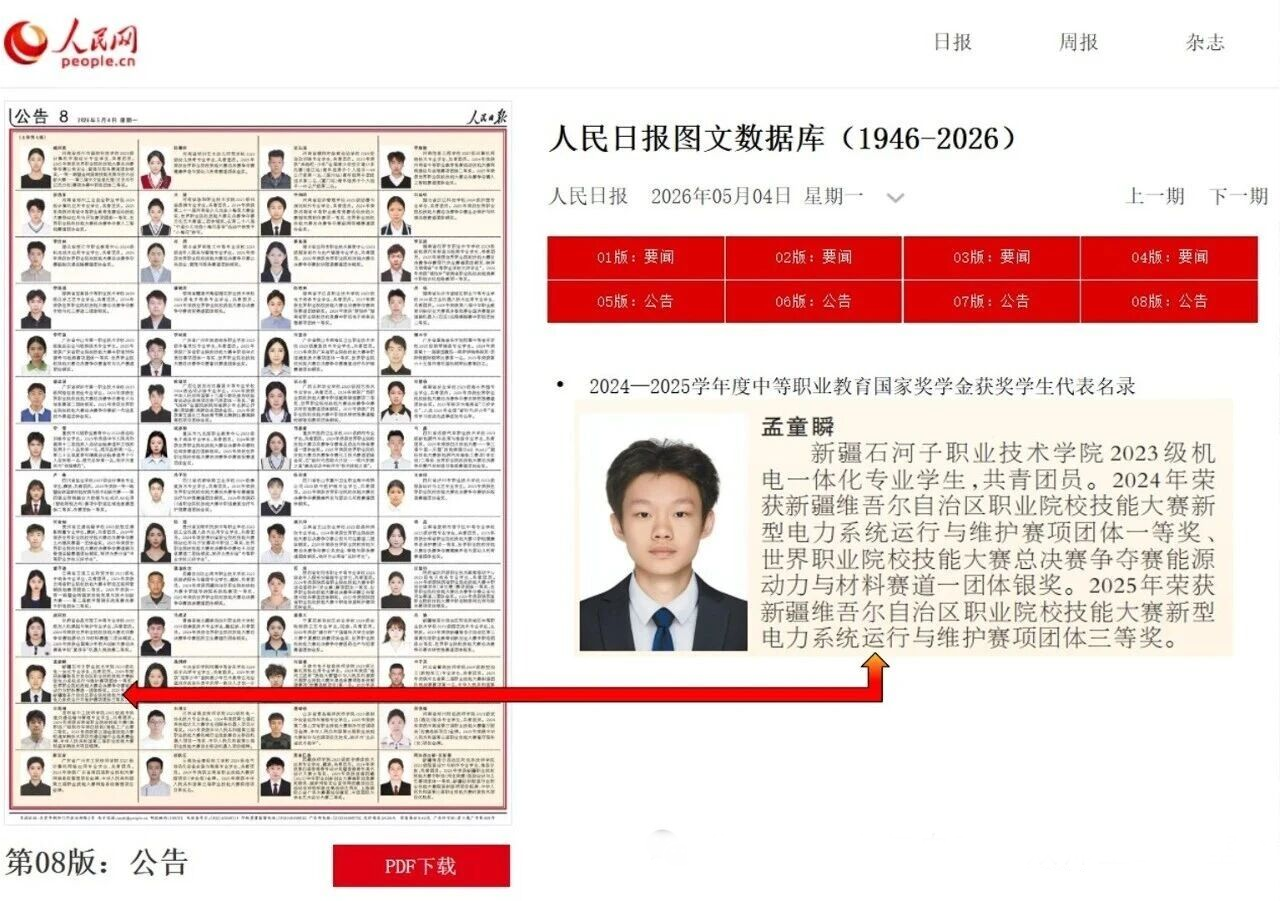Open the newspaper page 8 thumbnail
This screenshot has width=1280, height=901.
tap(260, 462)
